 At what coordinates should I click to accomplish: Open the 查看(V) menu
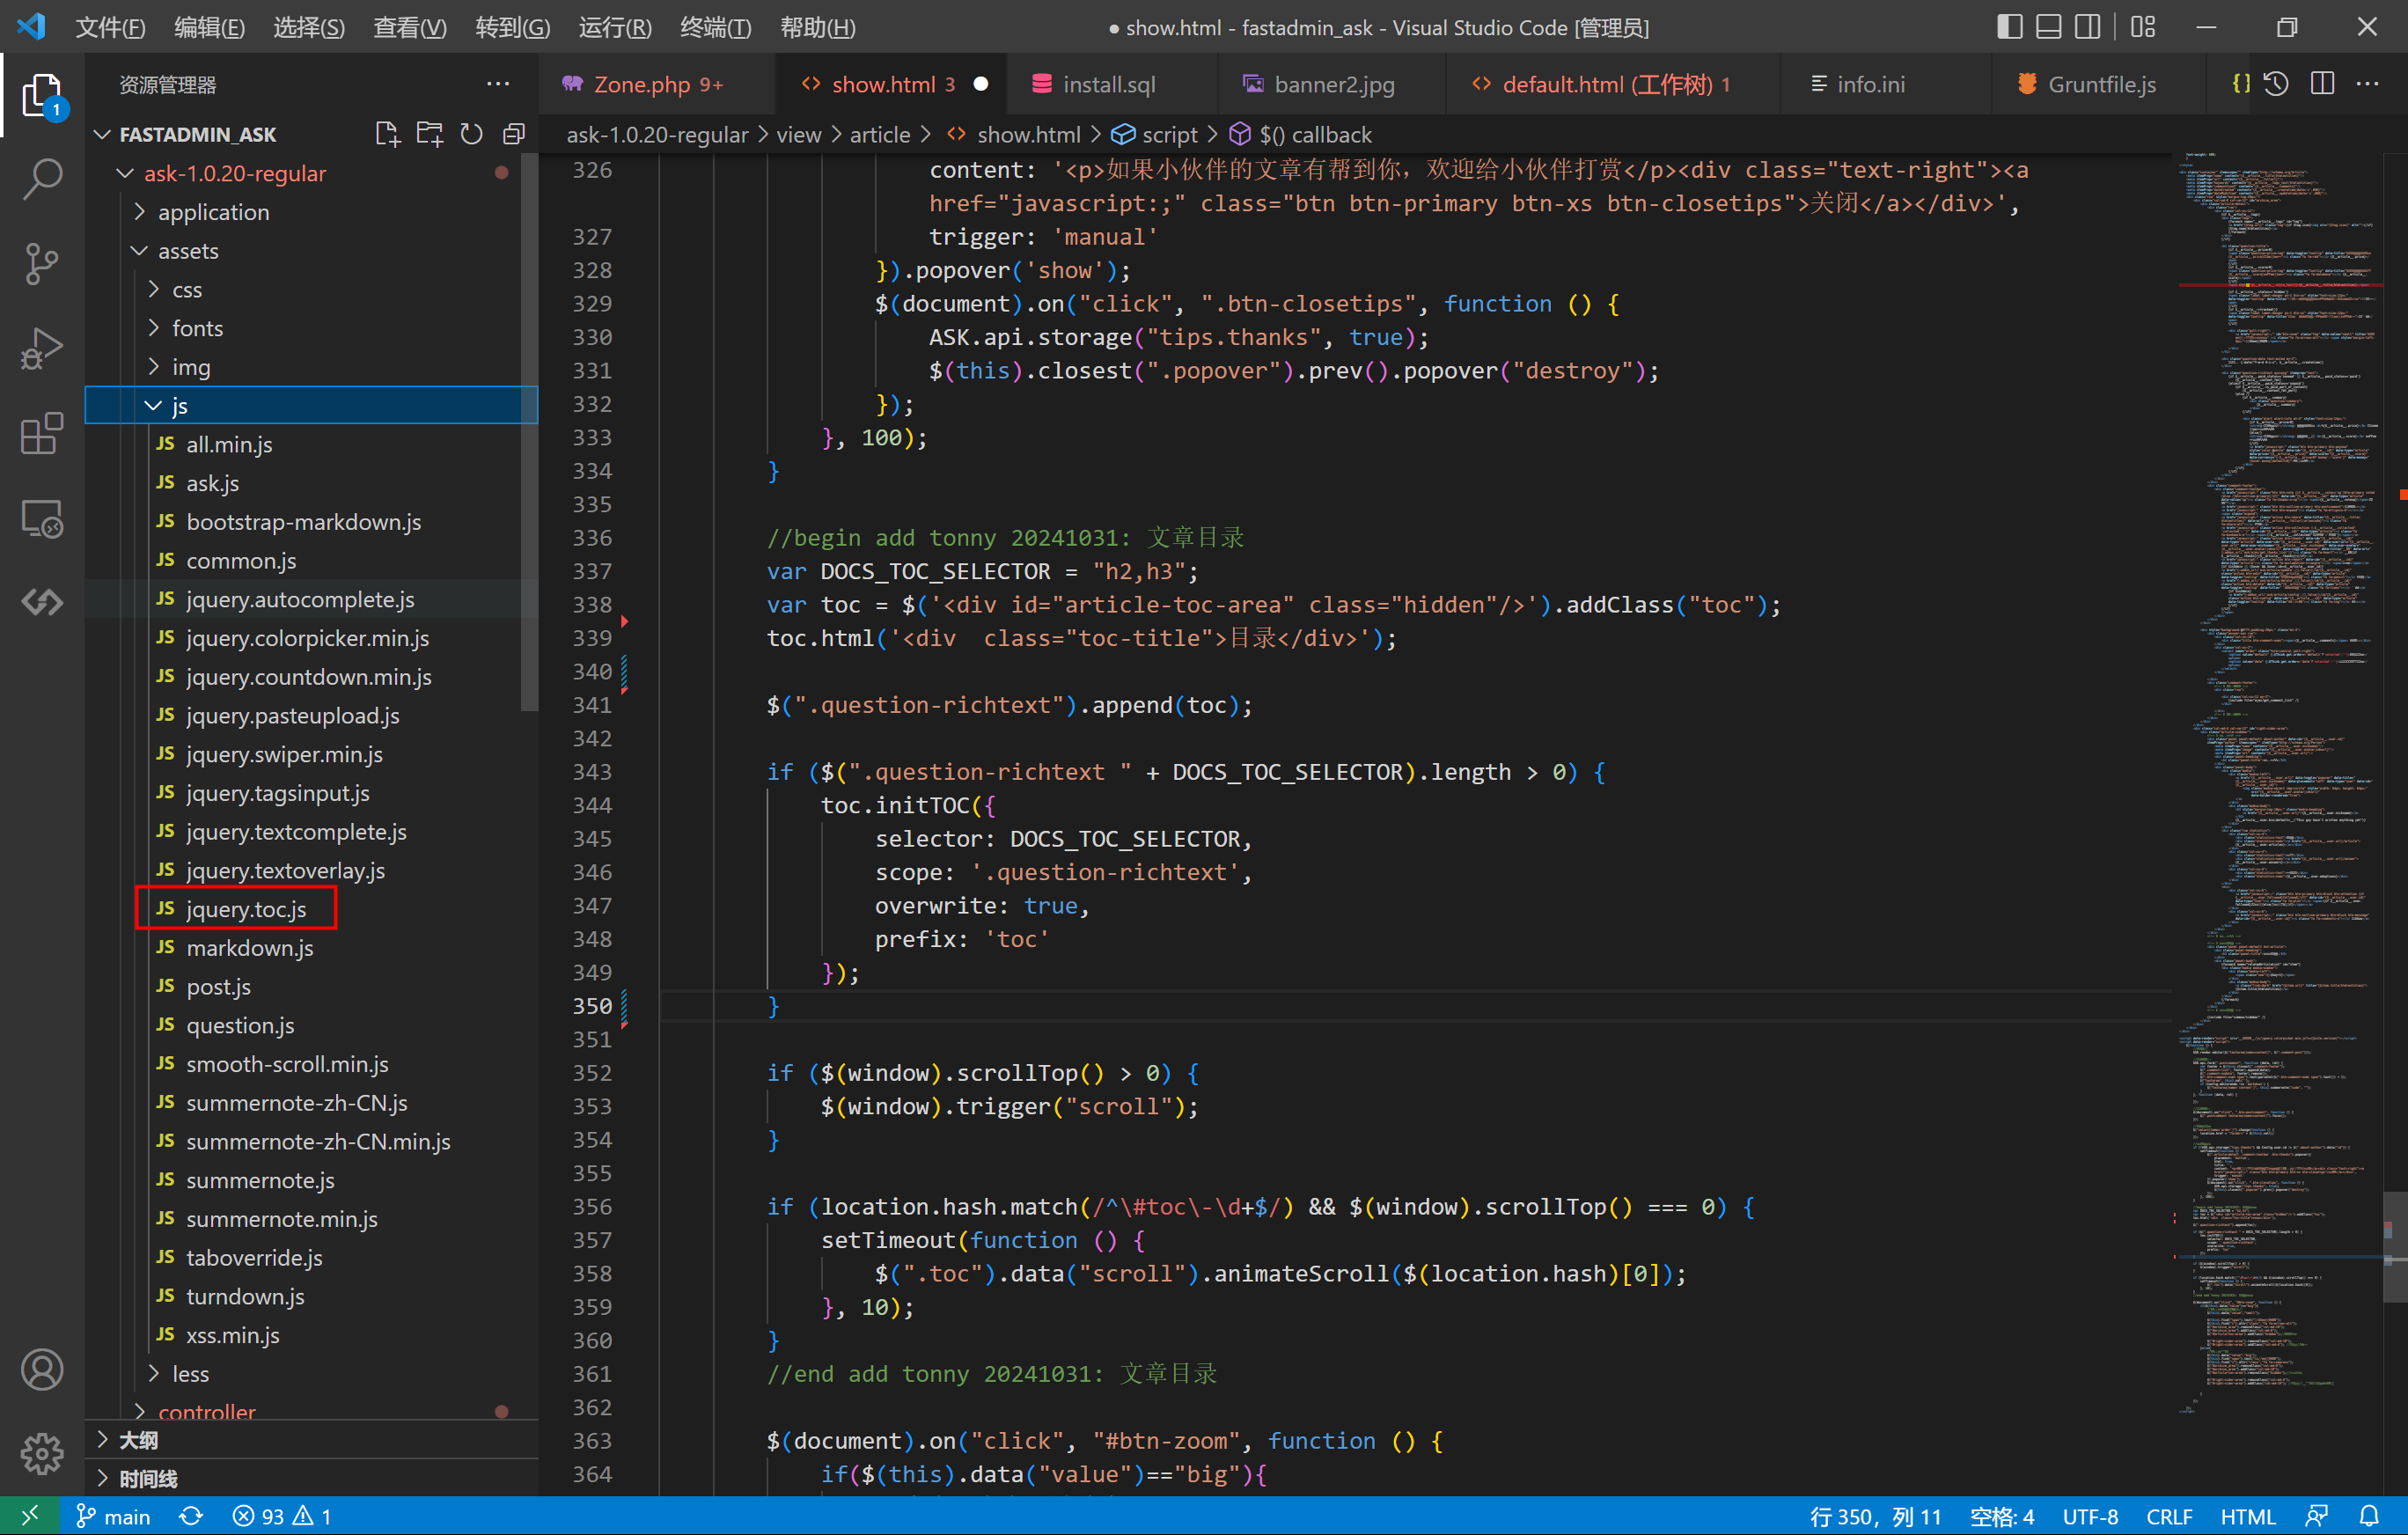pyautogui.click(x=410, y=27)
